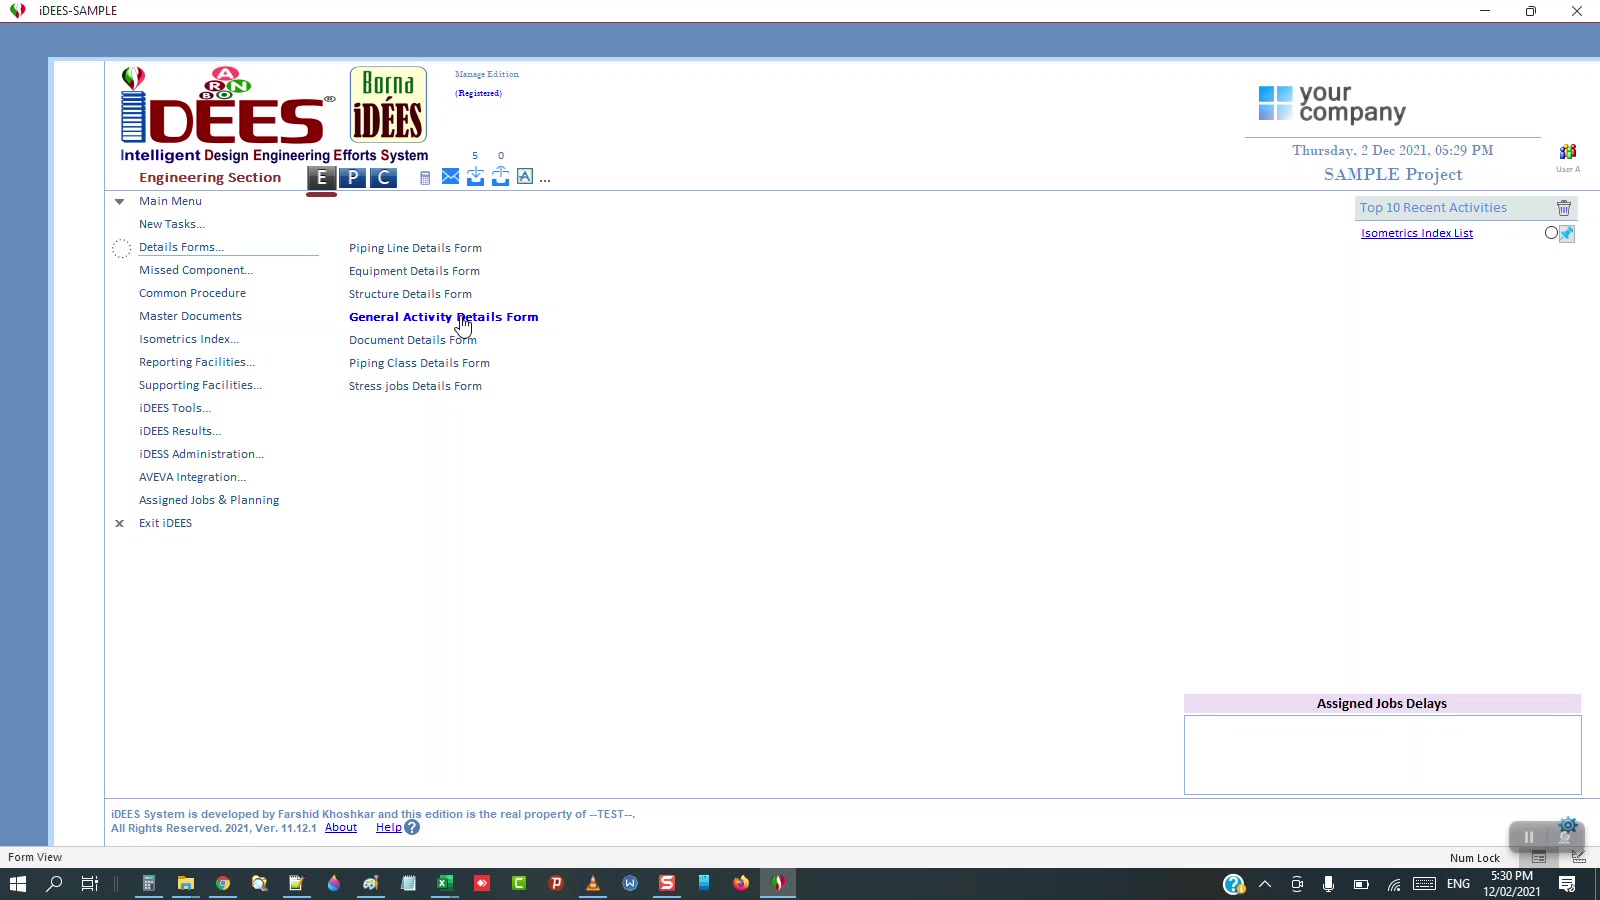Open the more options ellipsis in toolbar

(545, 180)
